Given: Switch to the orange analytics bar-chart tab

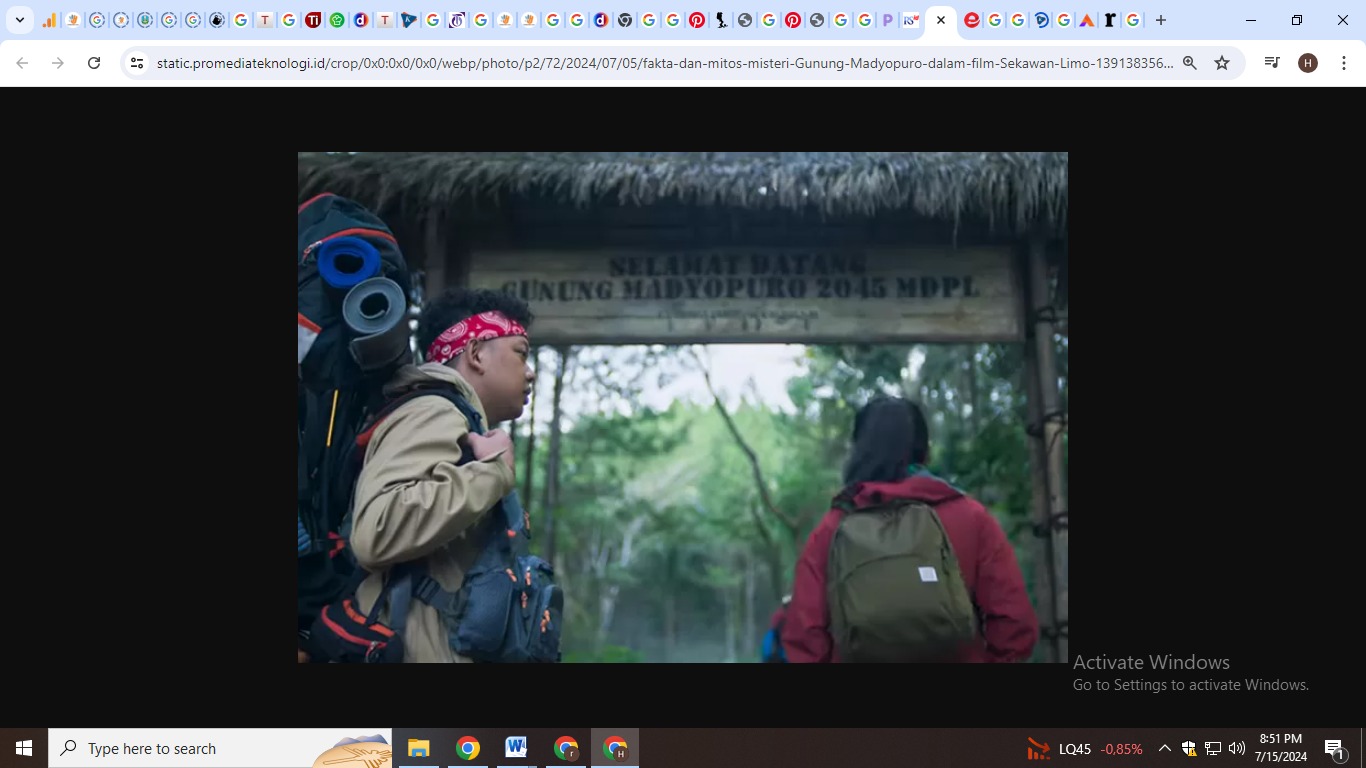Looking at the screenshot, I should point(49,20).
